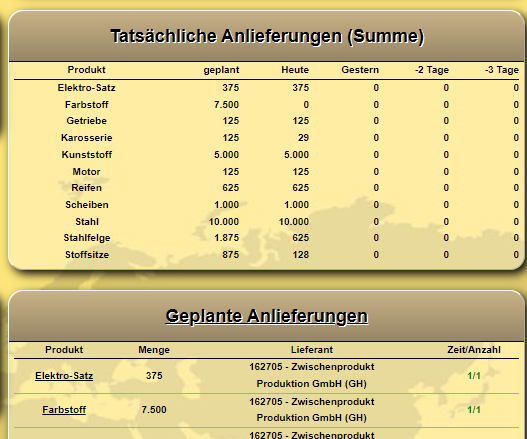The width and height of the screenshot is (527, 439).
Task: Click the Farbstoff planned amount 7.500 in the top table
Action: click(x=226, y=105)
